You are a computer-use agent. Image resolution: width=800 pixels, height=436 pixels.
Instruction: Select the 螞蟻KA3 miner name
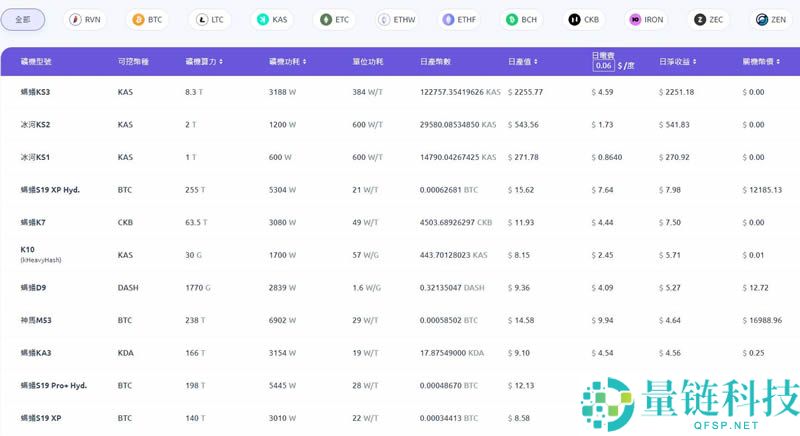pyautogui.click(x=36, y=353)
